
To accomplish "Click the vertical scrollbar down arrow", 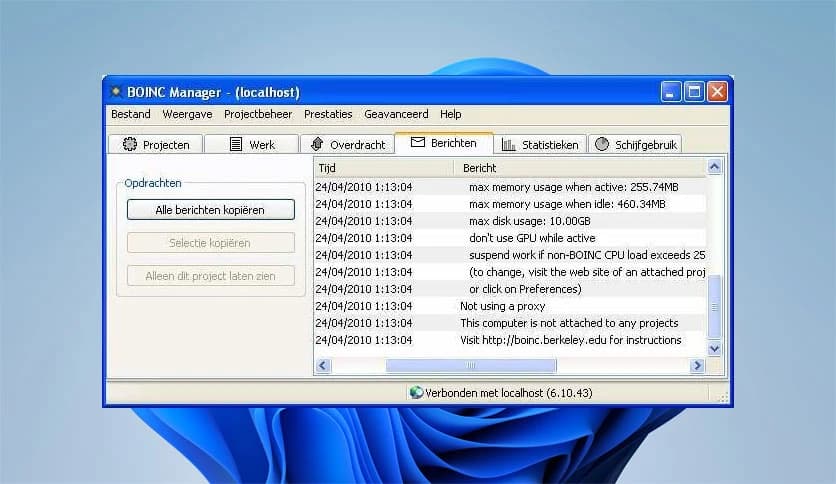I will (x=714, y=349).
